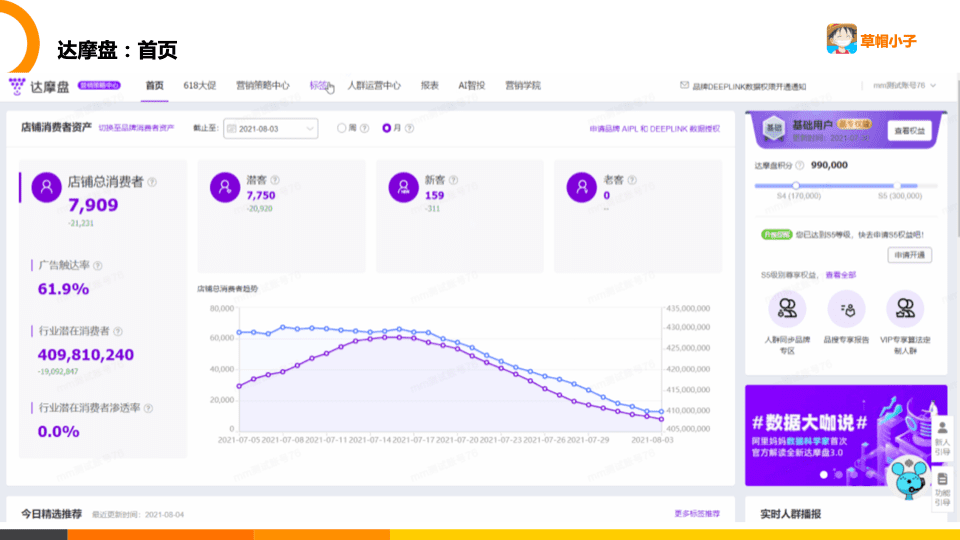This screenshot has height=540, width=960.
Task: Expand the account name dropdown arrow
Action: 933,86
